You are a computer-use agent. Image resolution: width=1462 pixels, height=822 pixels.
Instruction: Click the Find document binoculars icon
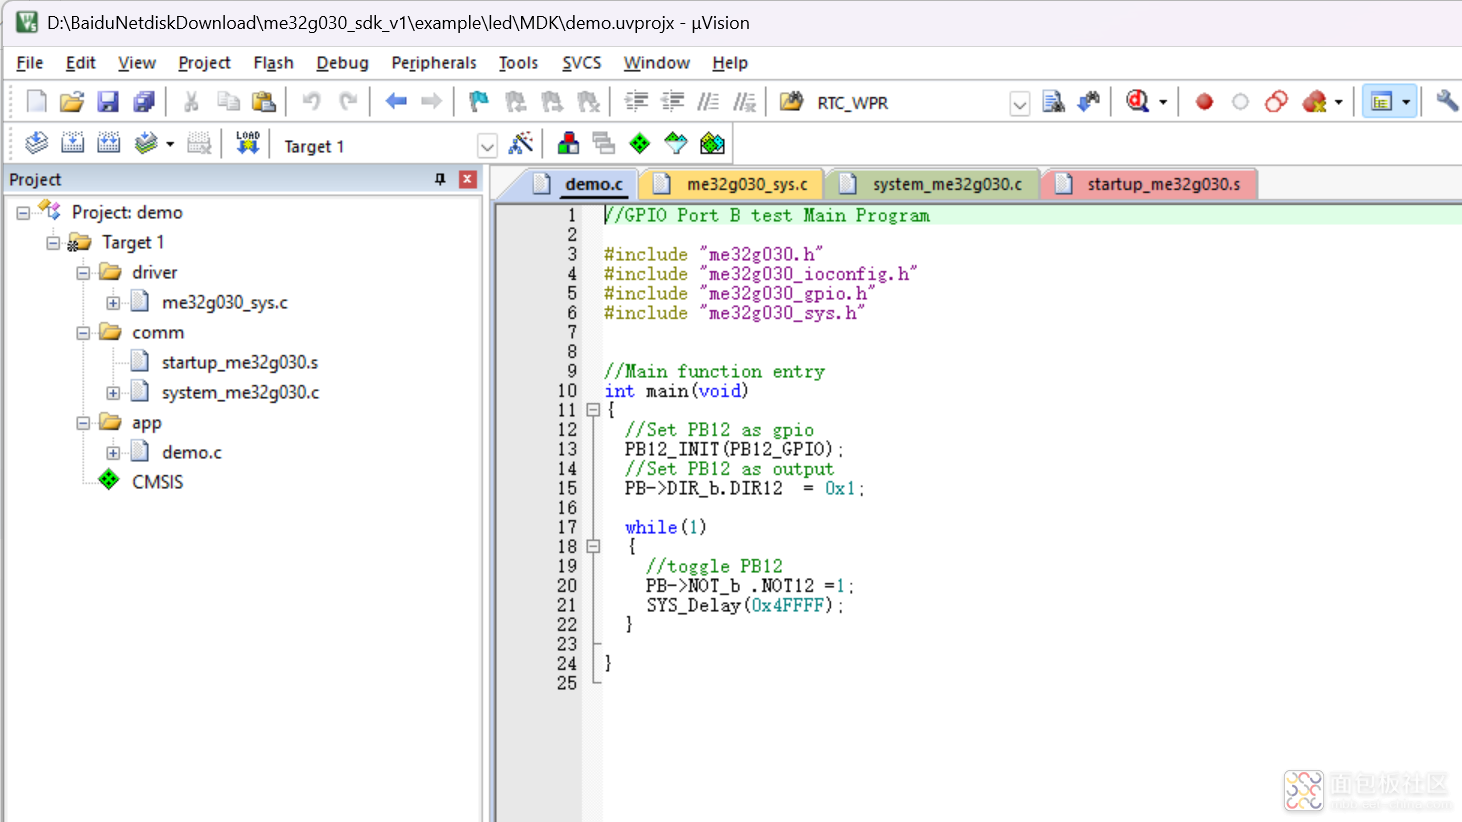click(1053, 101)
